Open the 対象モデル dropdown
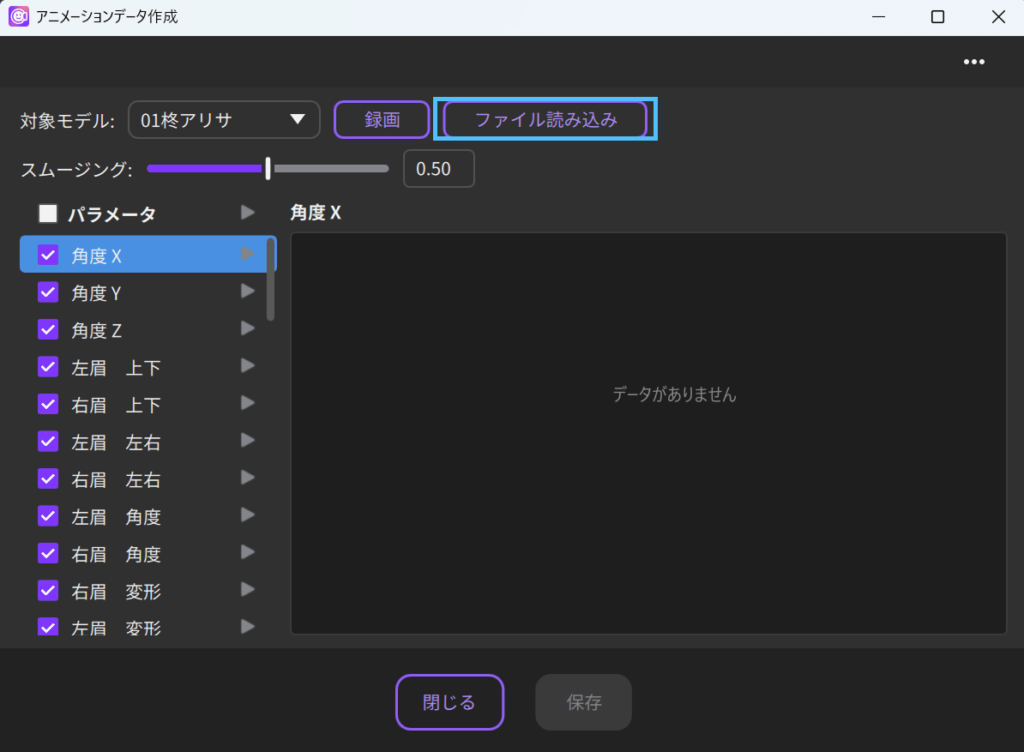Screen dimensions: 1024x752 point(224,120)
